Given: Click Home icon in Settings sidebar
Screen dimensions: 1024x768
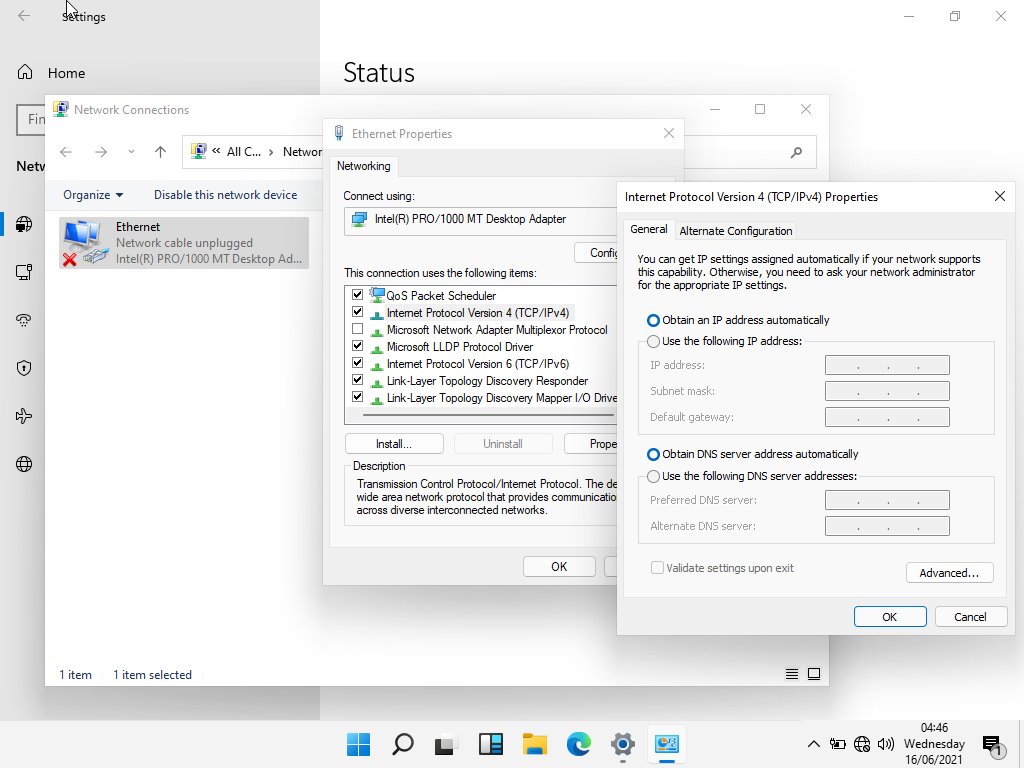Looking at the screenshot, I should (25, 72).
